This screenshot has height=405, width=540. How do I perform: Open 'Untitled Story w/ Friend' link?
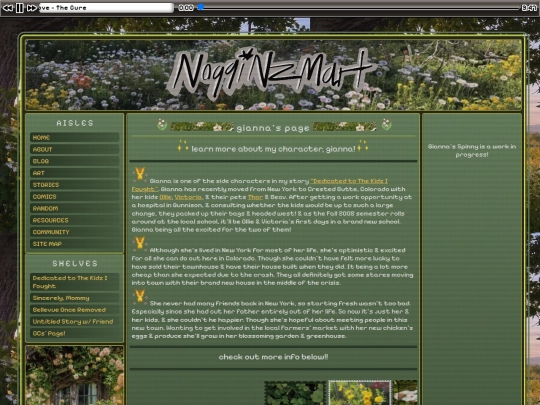click(74, 321)
